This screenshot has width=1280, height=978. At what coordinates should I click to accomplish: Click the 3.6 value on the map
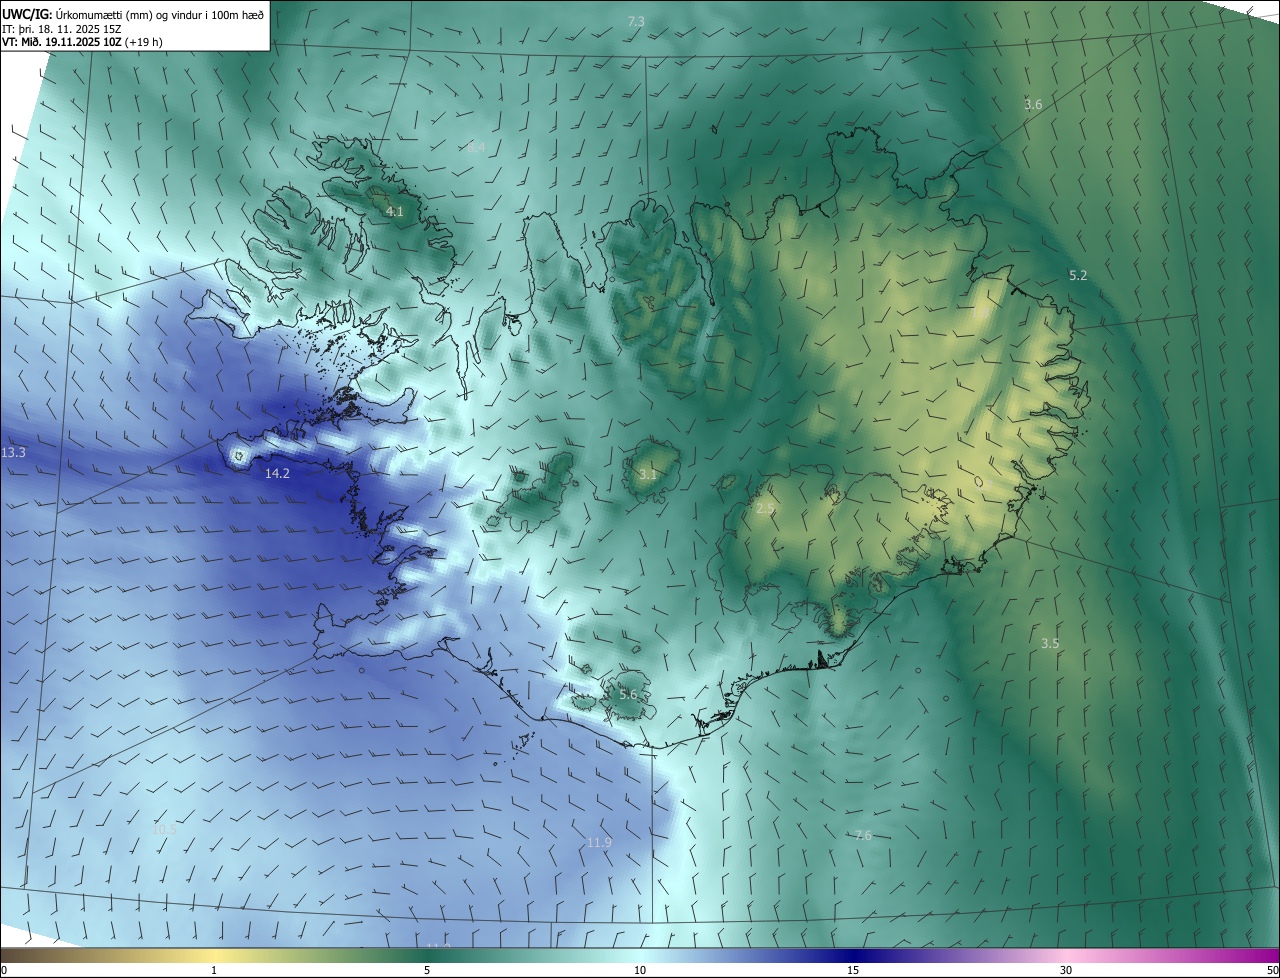tap(1033, 104)
